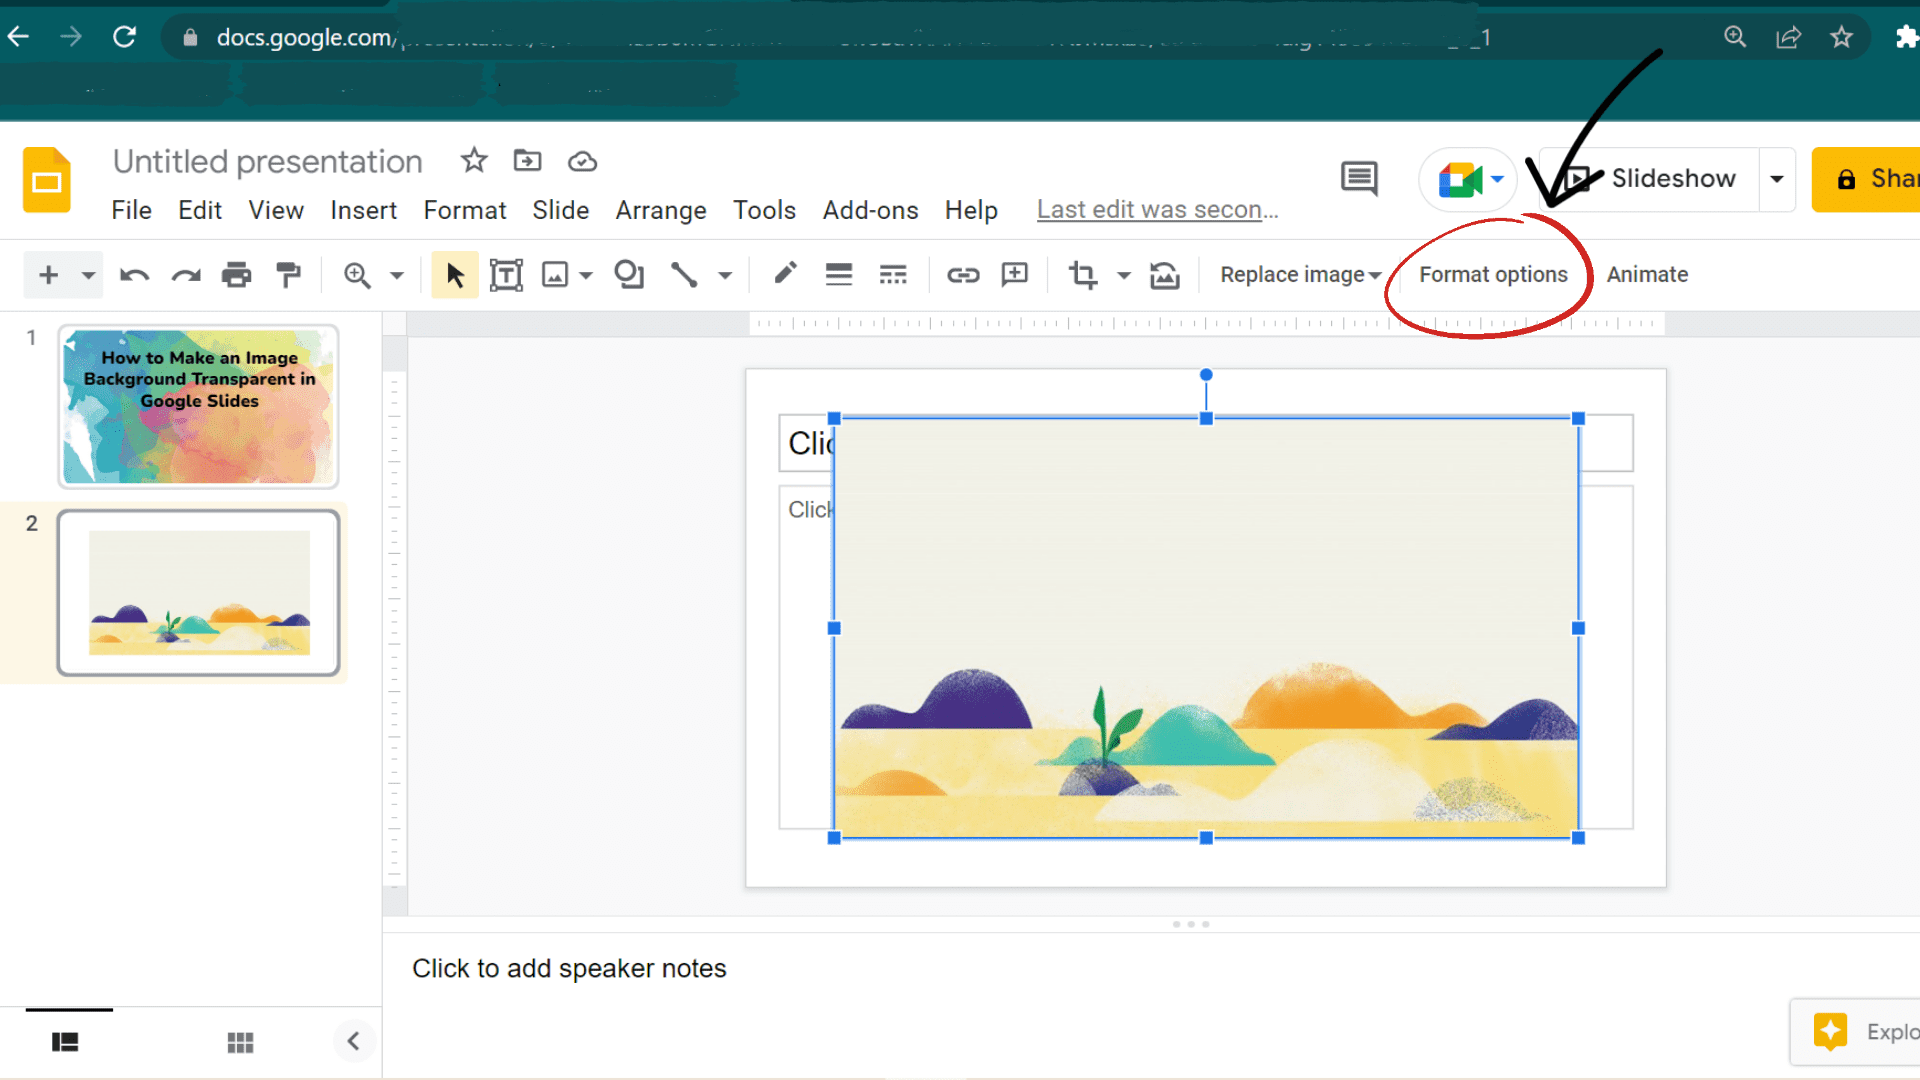This screenshot has width=1920, height=1080.
Task: Switch to grid view toggle
Action: click(x=240, y=1042)
